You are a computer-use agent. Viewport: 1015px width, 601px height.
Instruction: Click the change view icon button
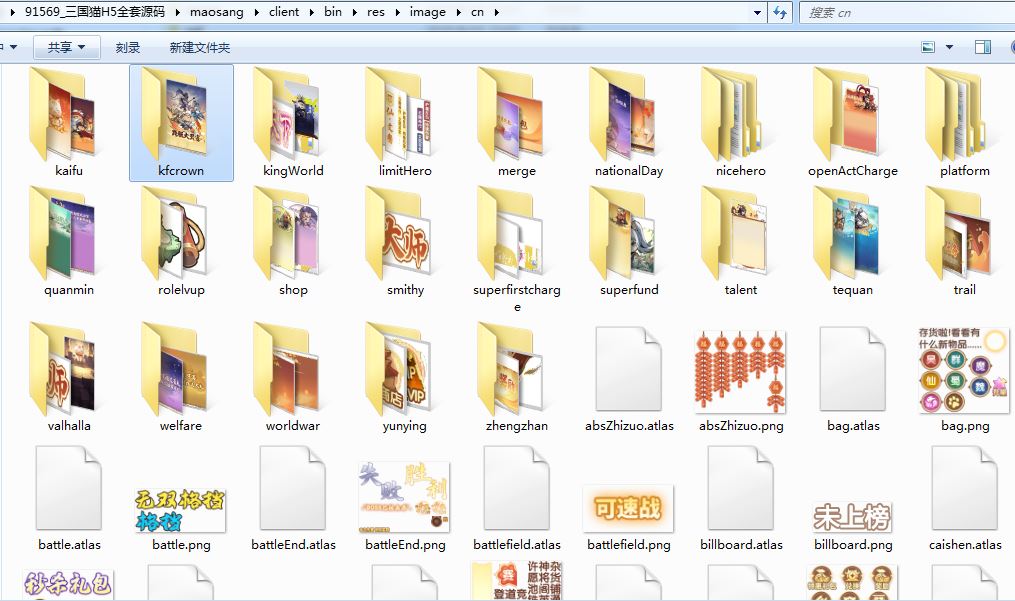pyautogui.click(x=928, y=47)
